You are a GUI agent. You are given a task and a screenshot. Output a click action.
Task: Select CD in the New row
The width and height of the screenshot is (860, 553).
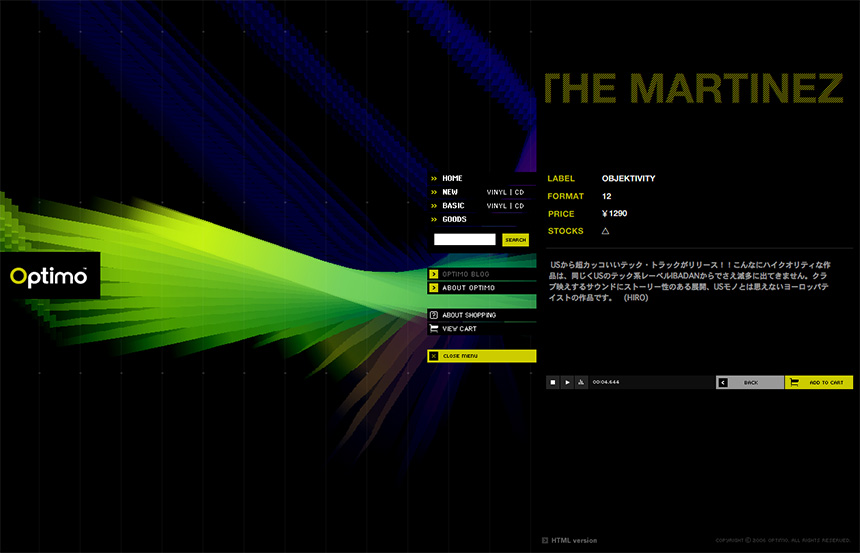pyautogui.click(x=519, y=192)
